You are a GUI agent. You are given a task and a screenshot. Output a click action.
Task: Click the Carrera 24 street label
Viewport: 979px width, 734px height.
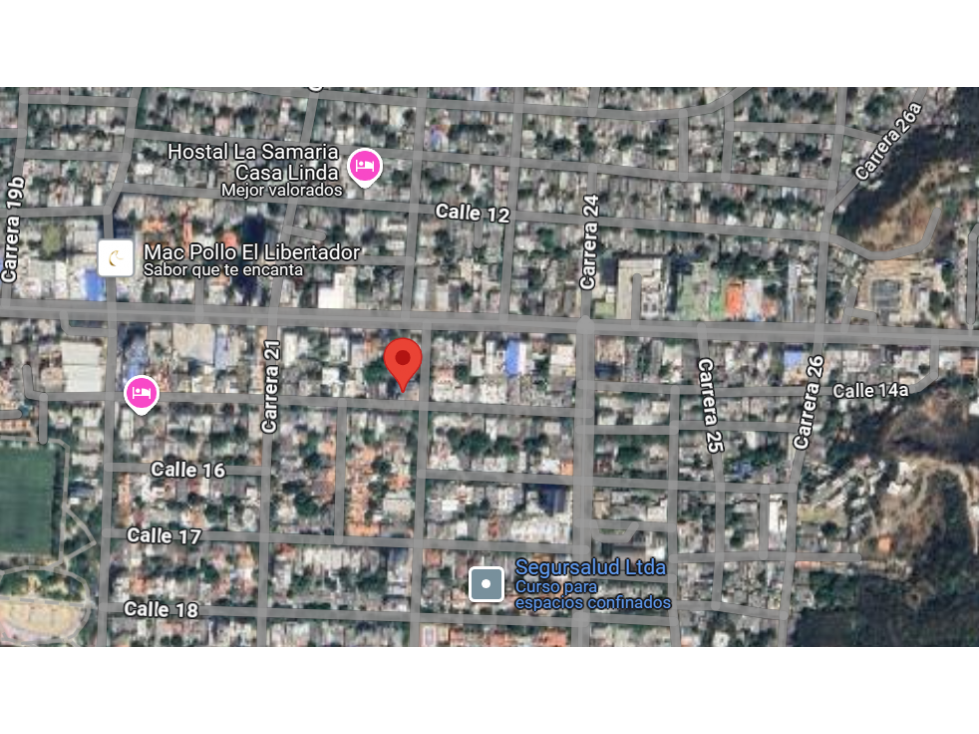(589, 242)
